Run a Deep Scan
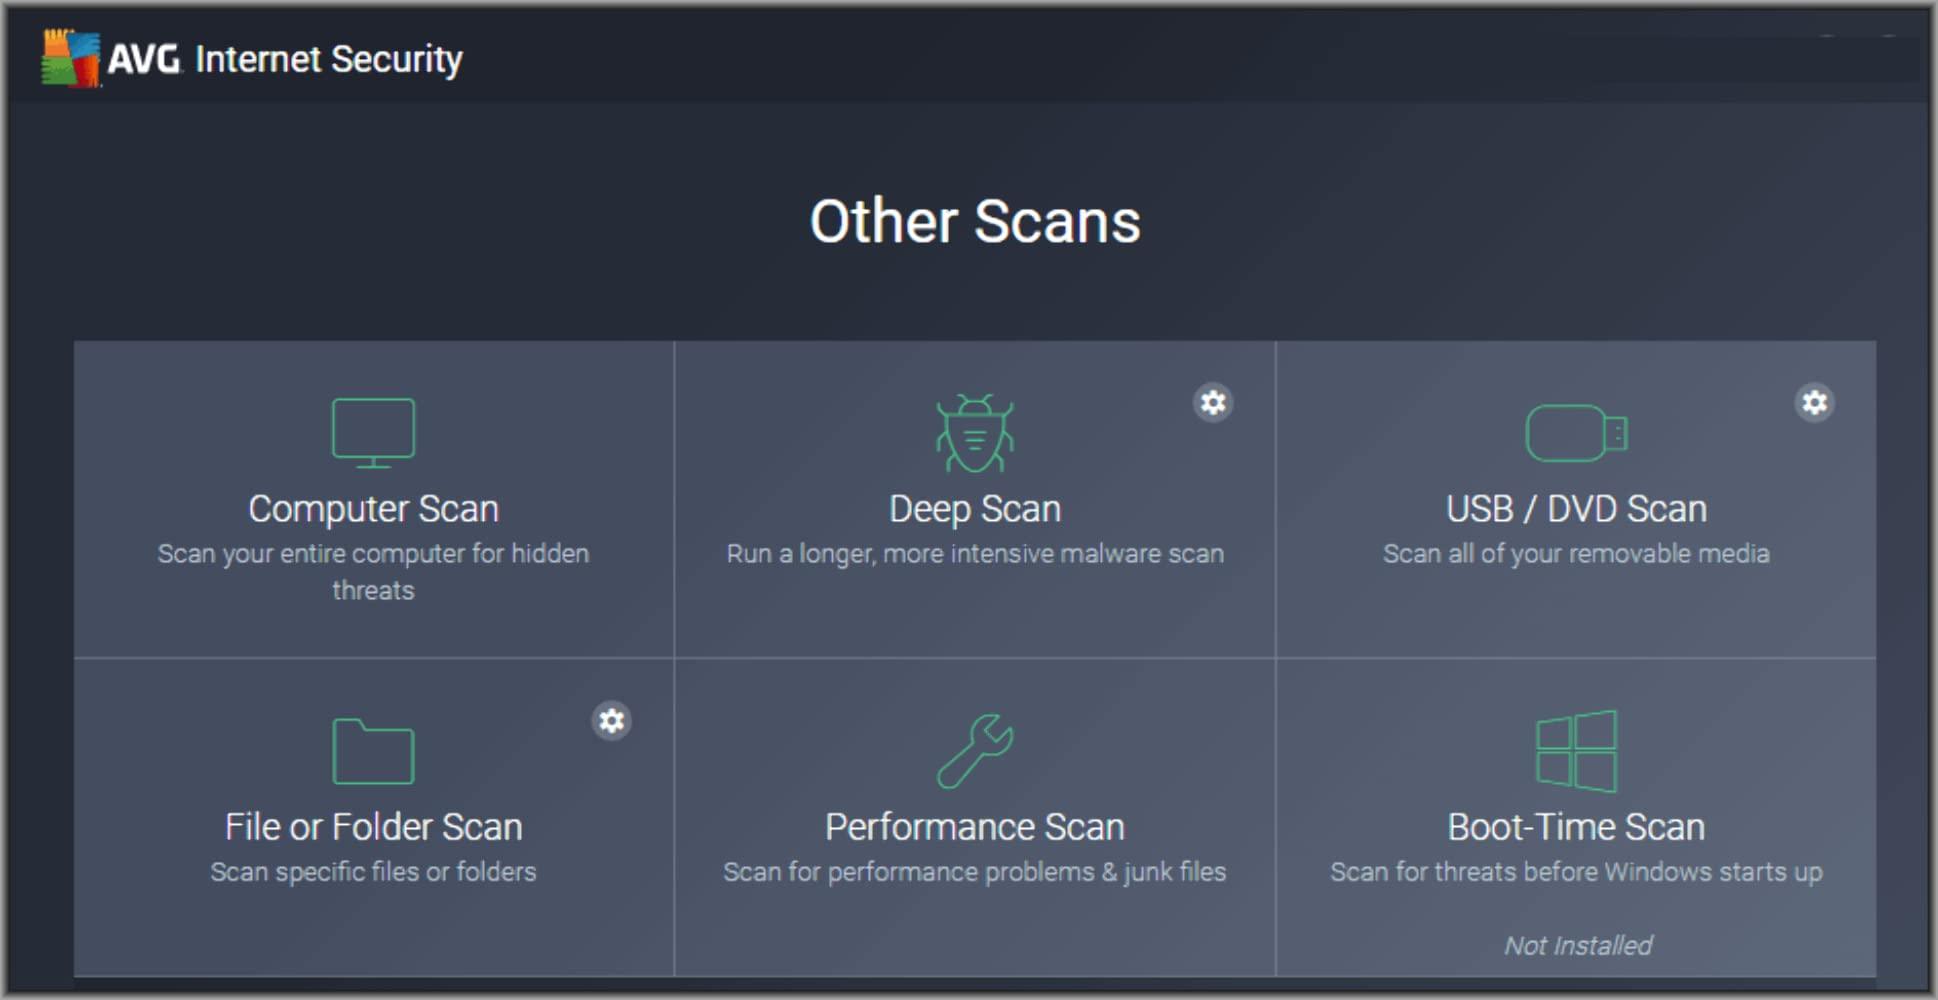This screenshot has width=1938, height=1000. [974, 508]
